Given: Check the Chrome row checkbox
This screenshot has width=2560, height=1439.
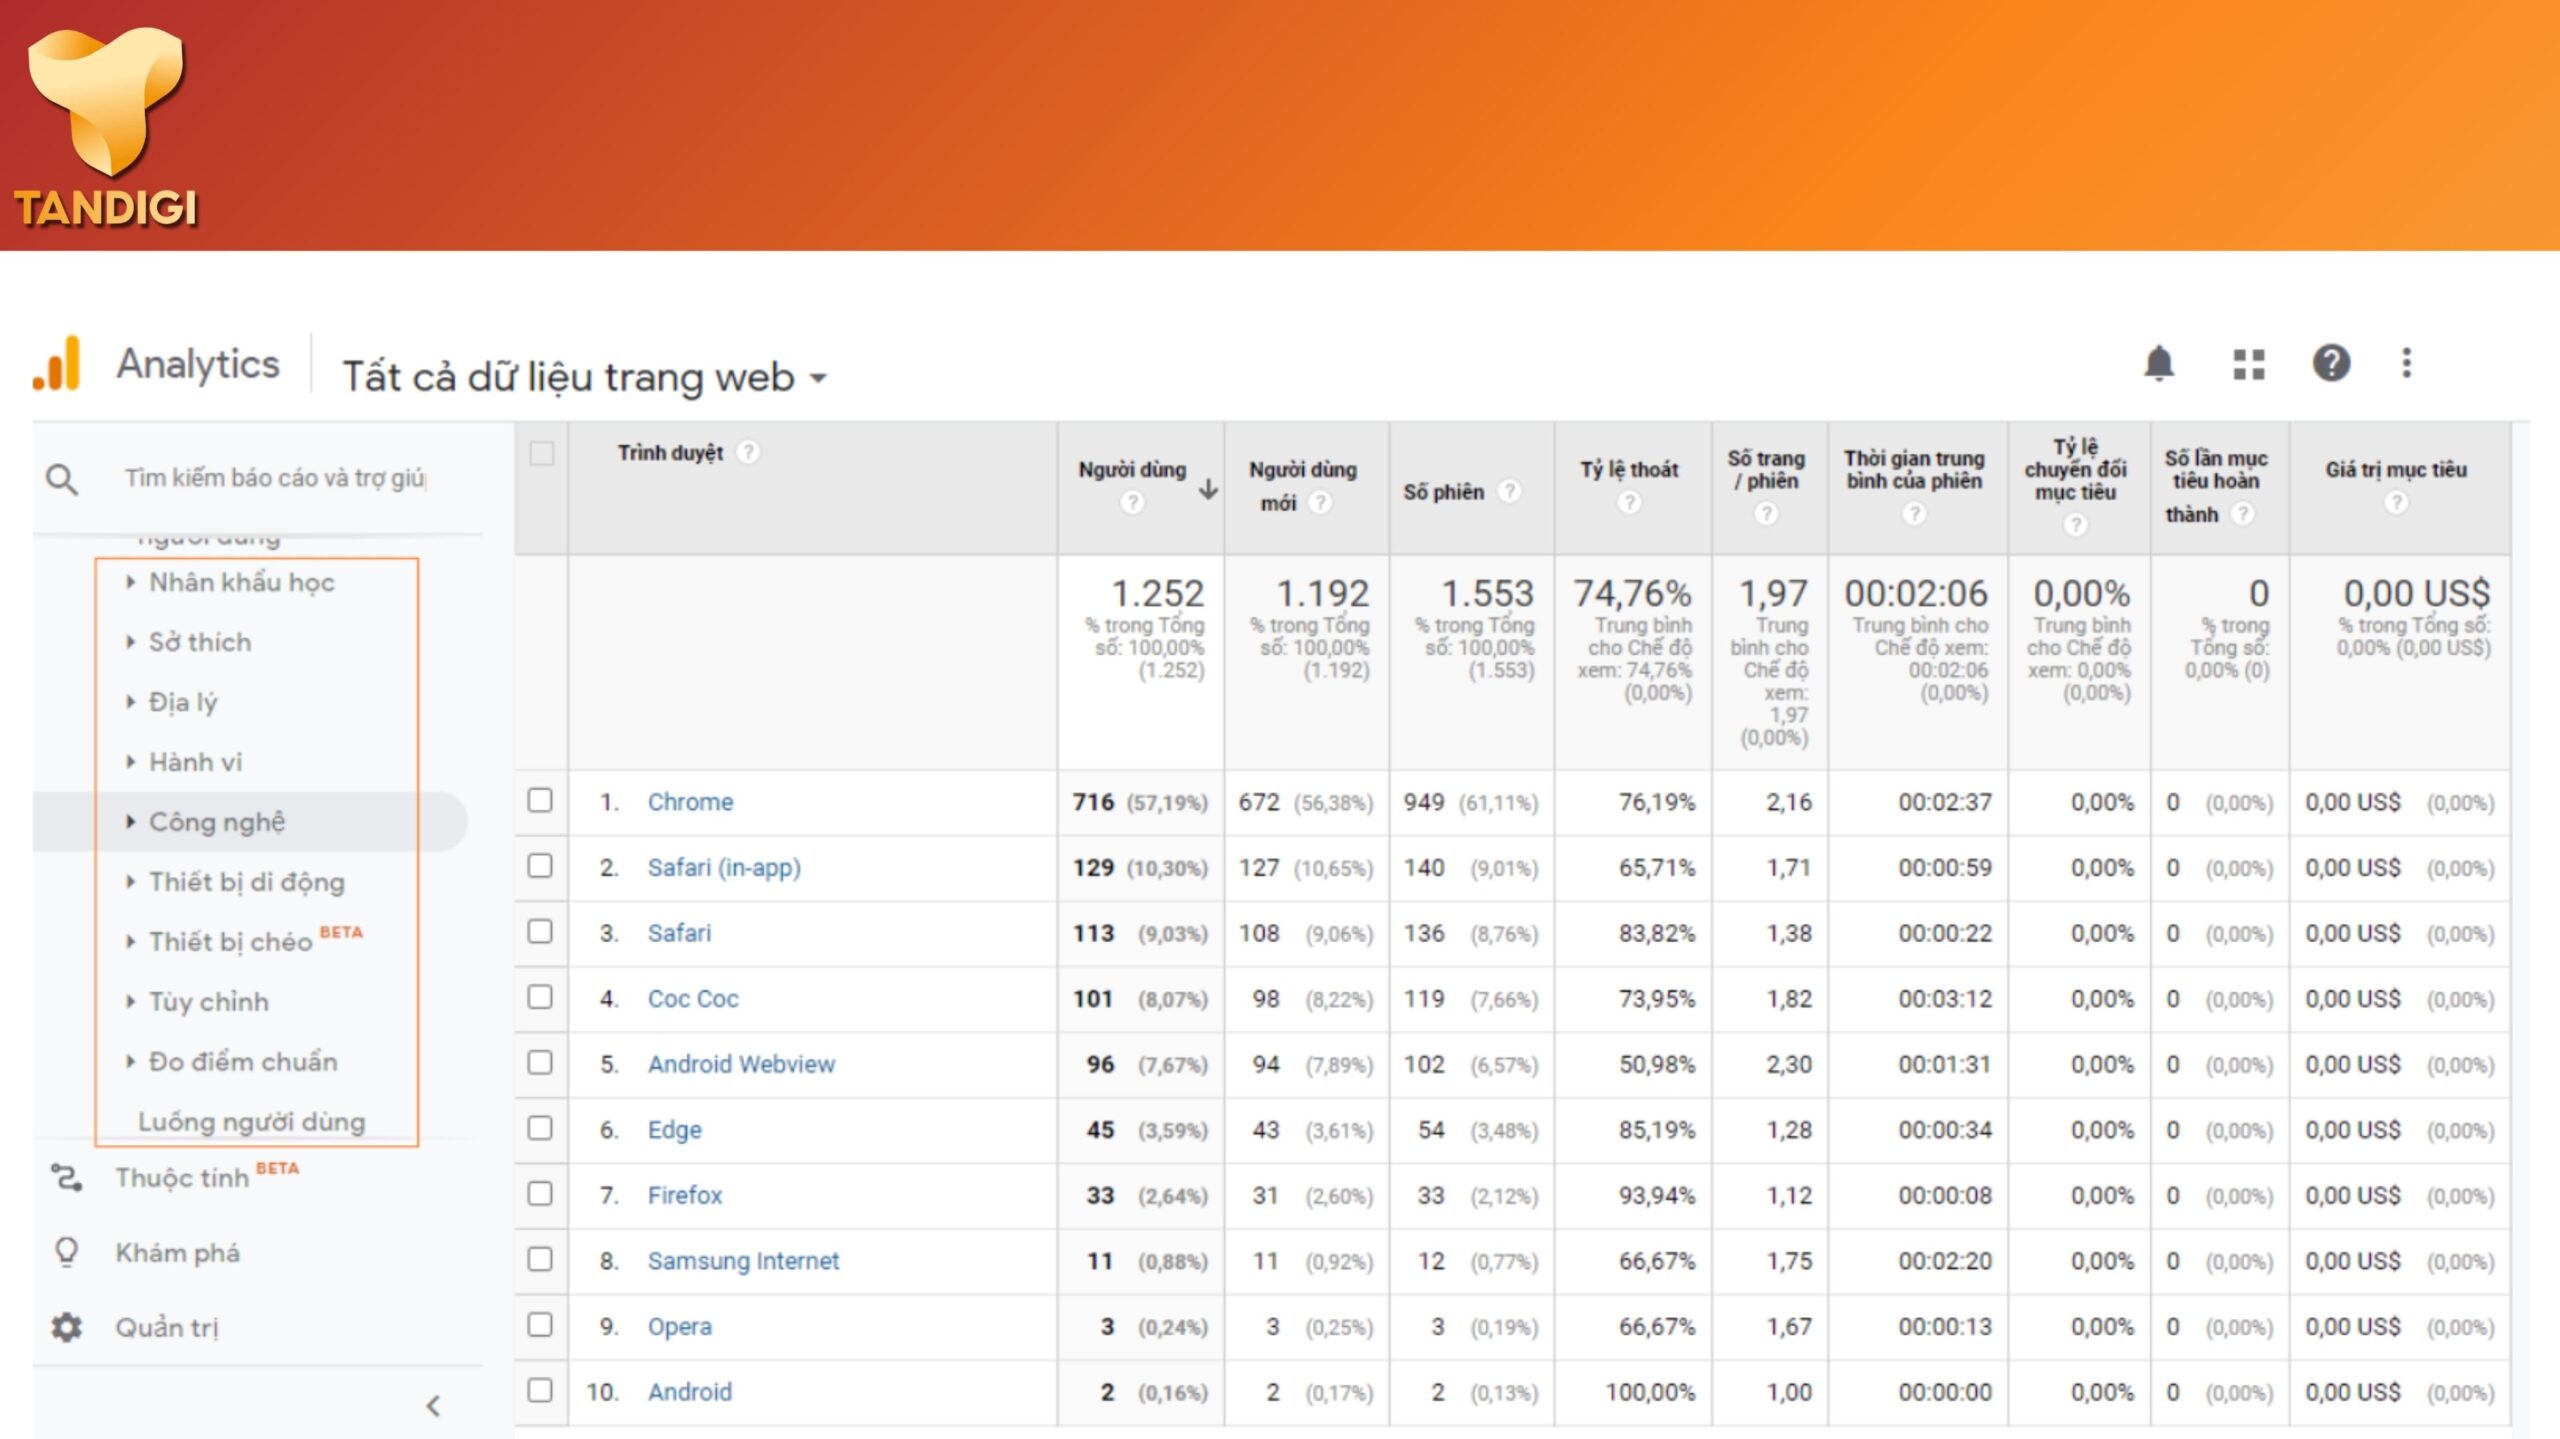Looking at the screenshot, I should pyautogui.click(x=540, y=800).
